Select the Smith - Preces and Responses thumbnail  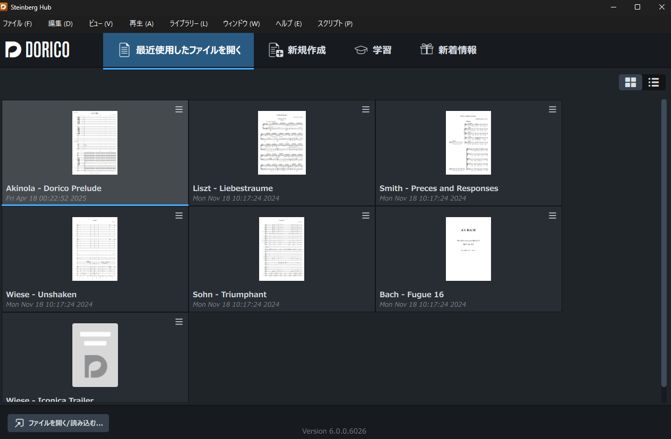468,142
